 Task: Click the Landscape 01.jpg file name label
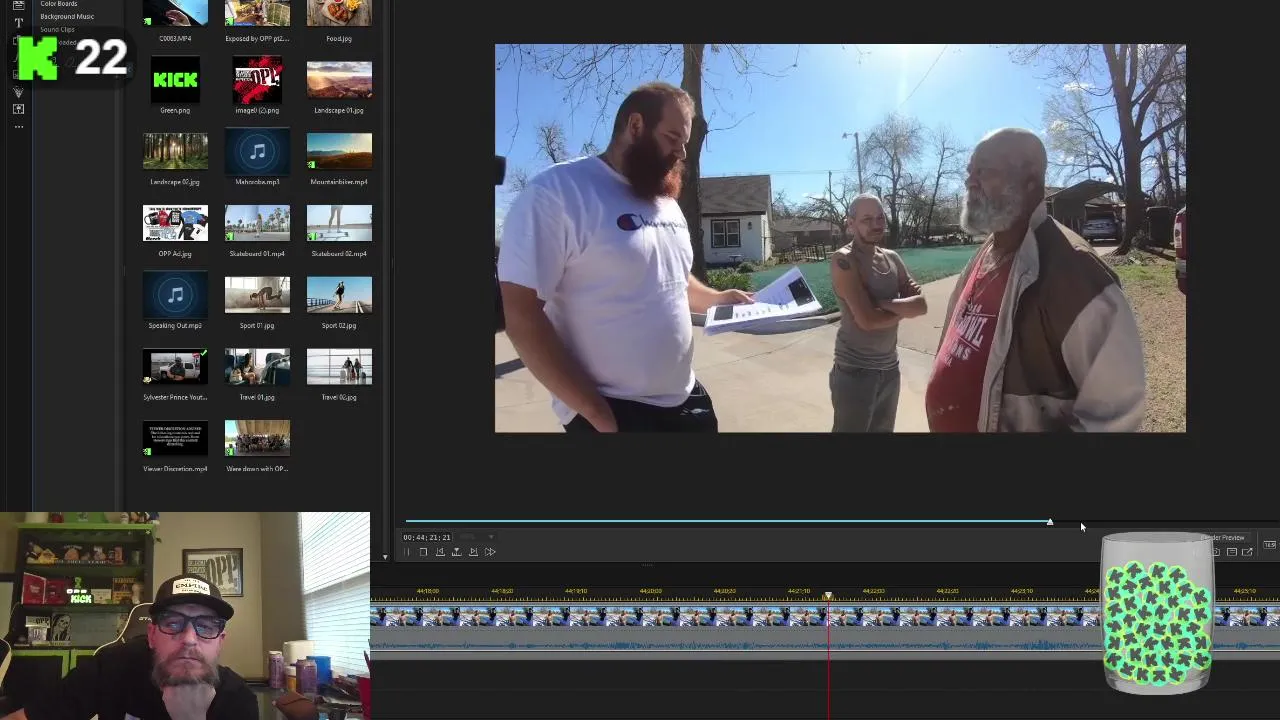[x=339, y=110]
